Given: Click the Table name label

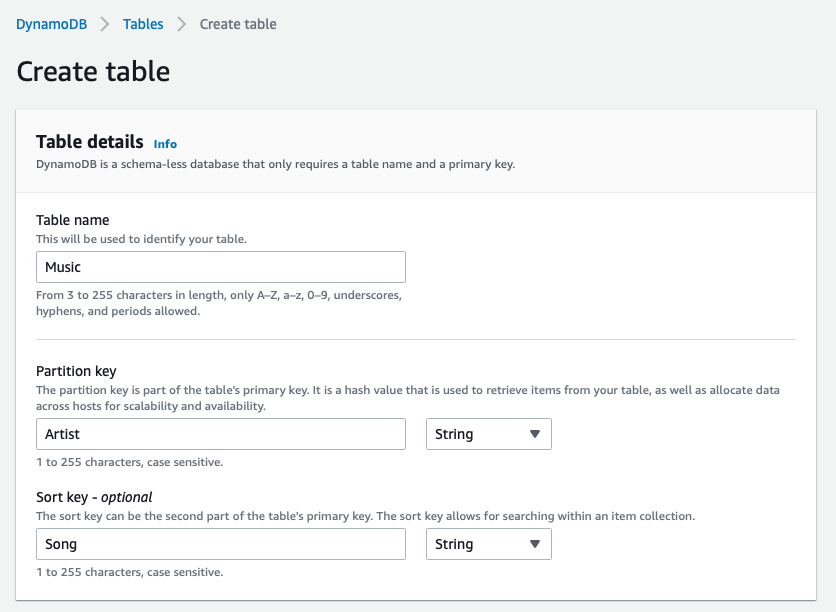Looking at the screenshot, I should pos(73,220).
